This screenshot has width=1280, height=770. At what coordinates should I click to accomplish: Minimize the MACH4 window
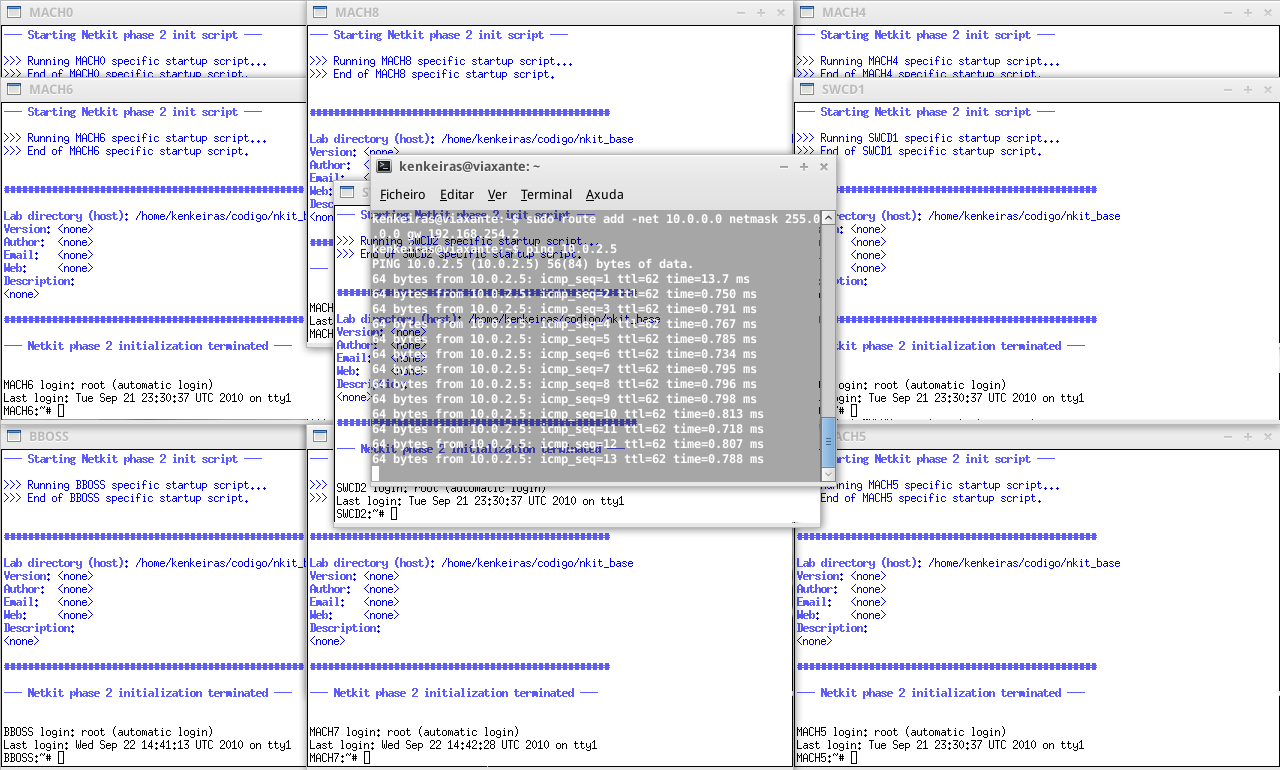pyautogui.click(x=1228, y=12)
